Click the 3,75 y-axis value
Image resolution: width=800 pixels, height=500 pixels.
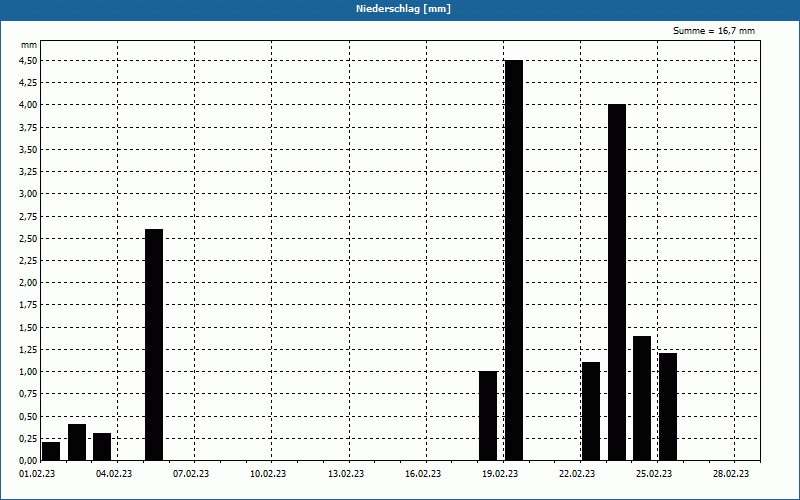[x=28, y=128]
